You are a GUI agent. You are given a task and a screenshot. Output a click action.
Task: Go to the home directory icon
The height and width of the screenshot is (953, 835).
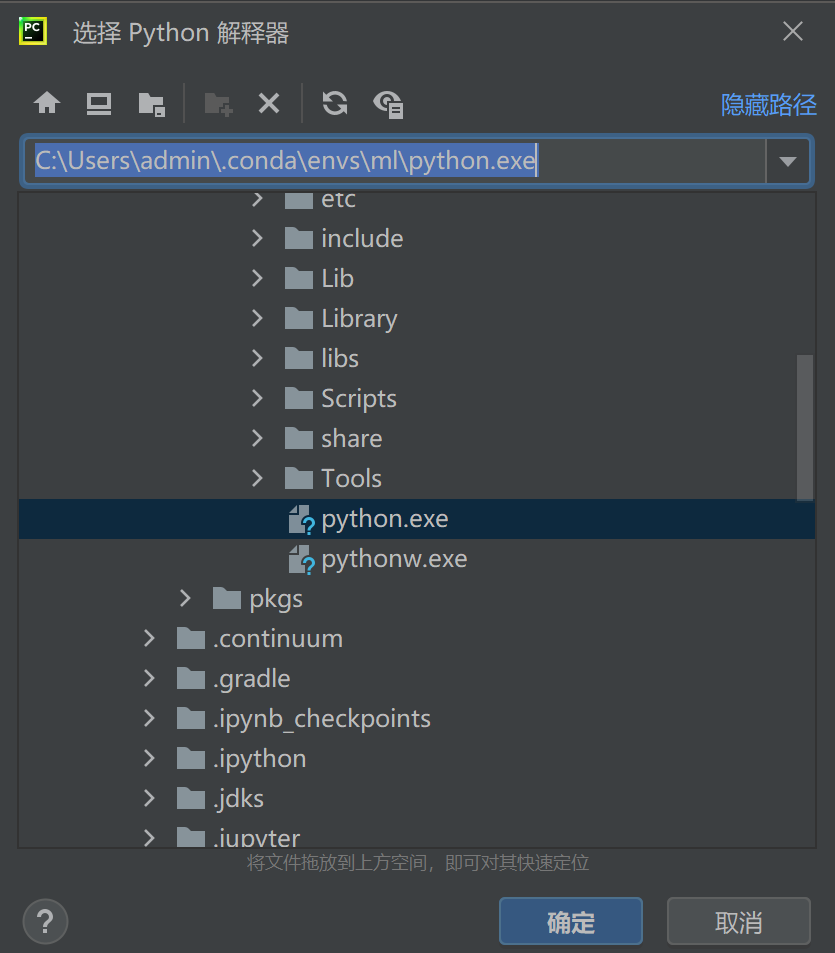tap(47, 103)
